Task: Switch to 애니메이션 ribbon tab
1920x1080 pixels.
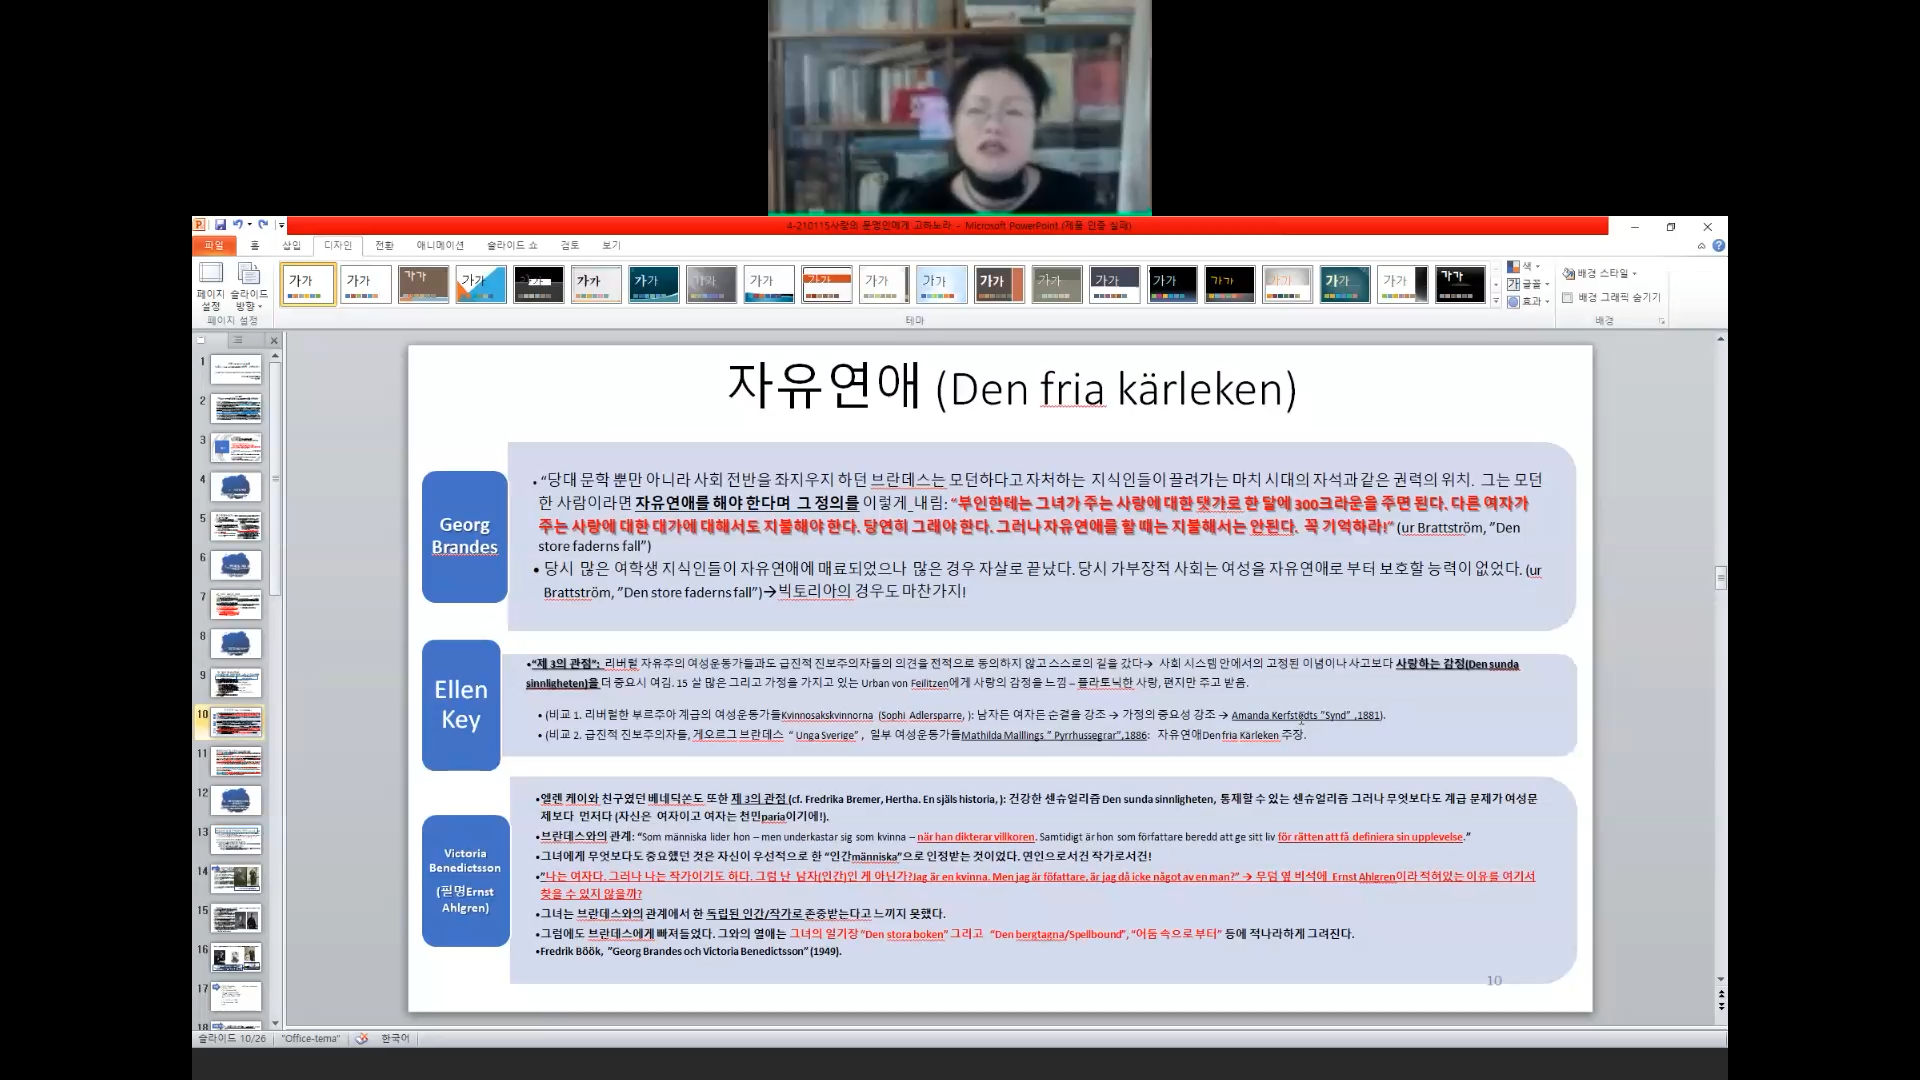Action: 440,246
